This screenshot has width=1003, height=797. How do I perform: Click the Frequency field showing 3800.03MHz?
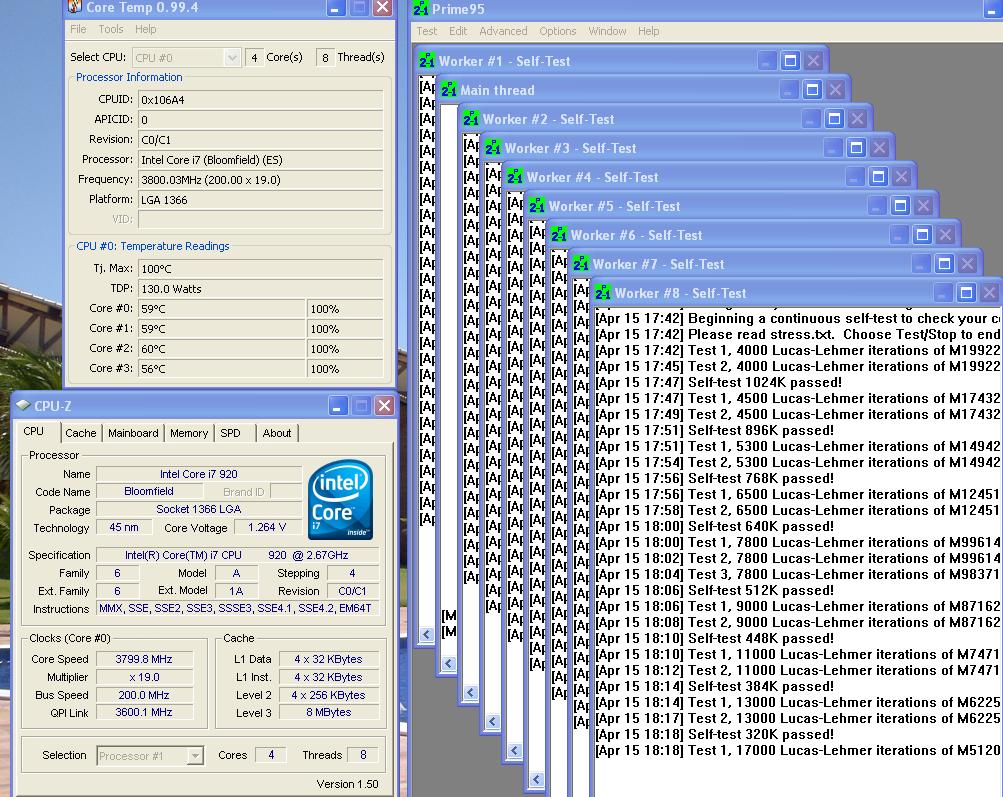point(260,180)
